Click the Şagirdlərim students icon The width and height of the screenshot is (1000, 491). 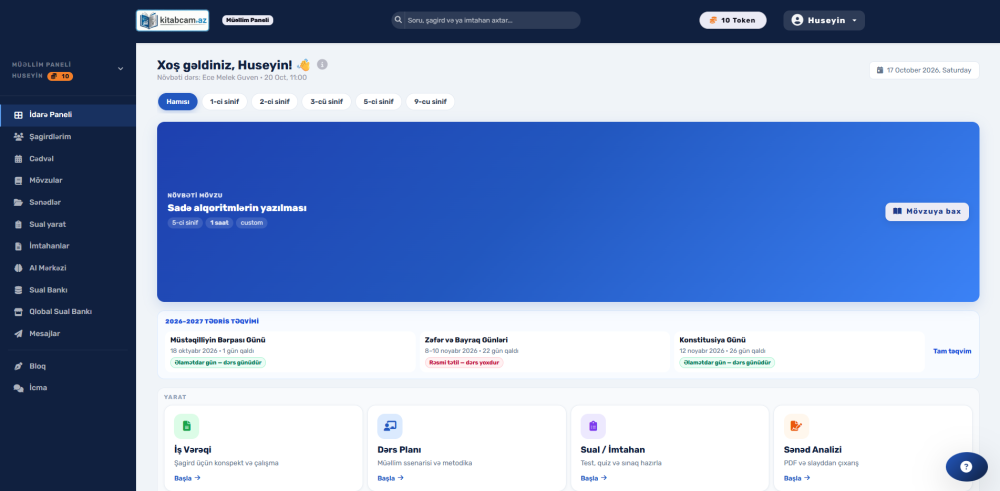click(x=18, y=136)
